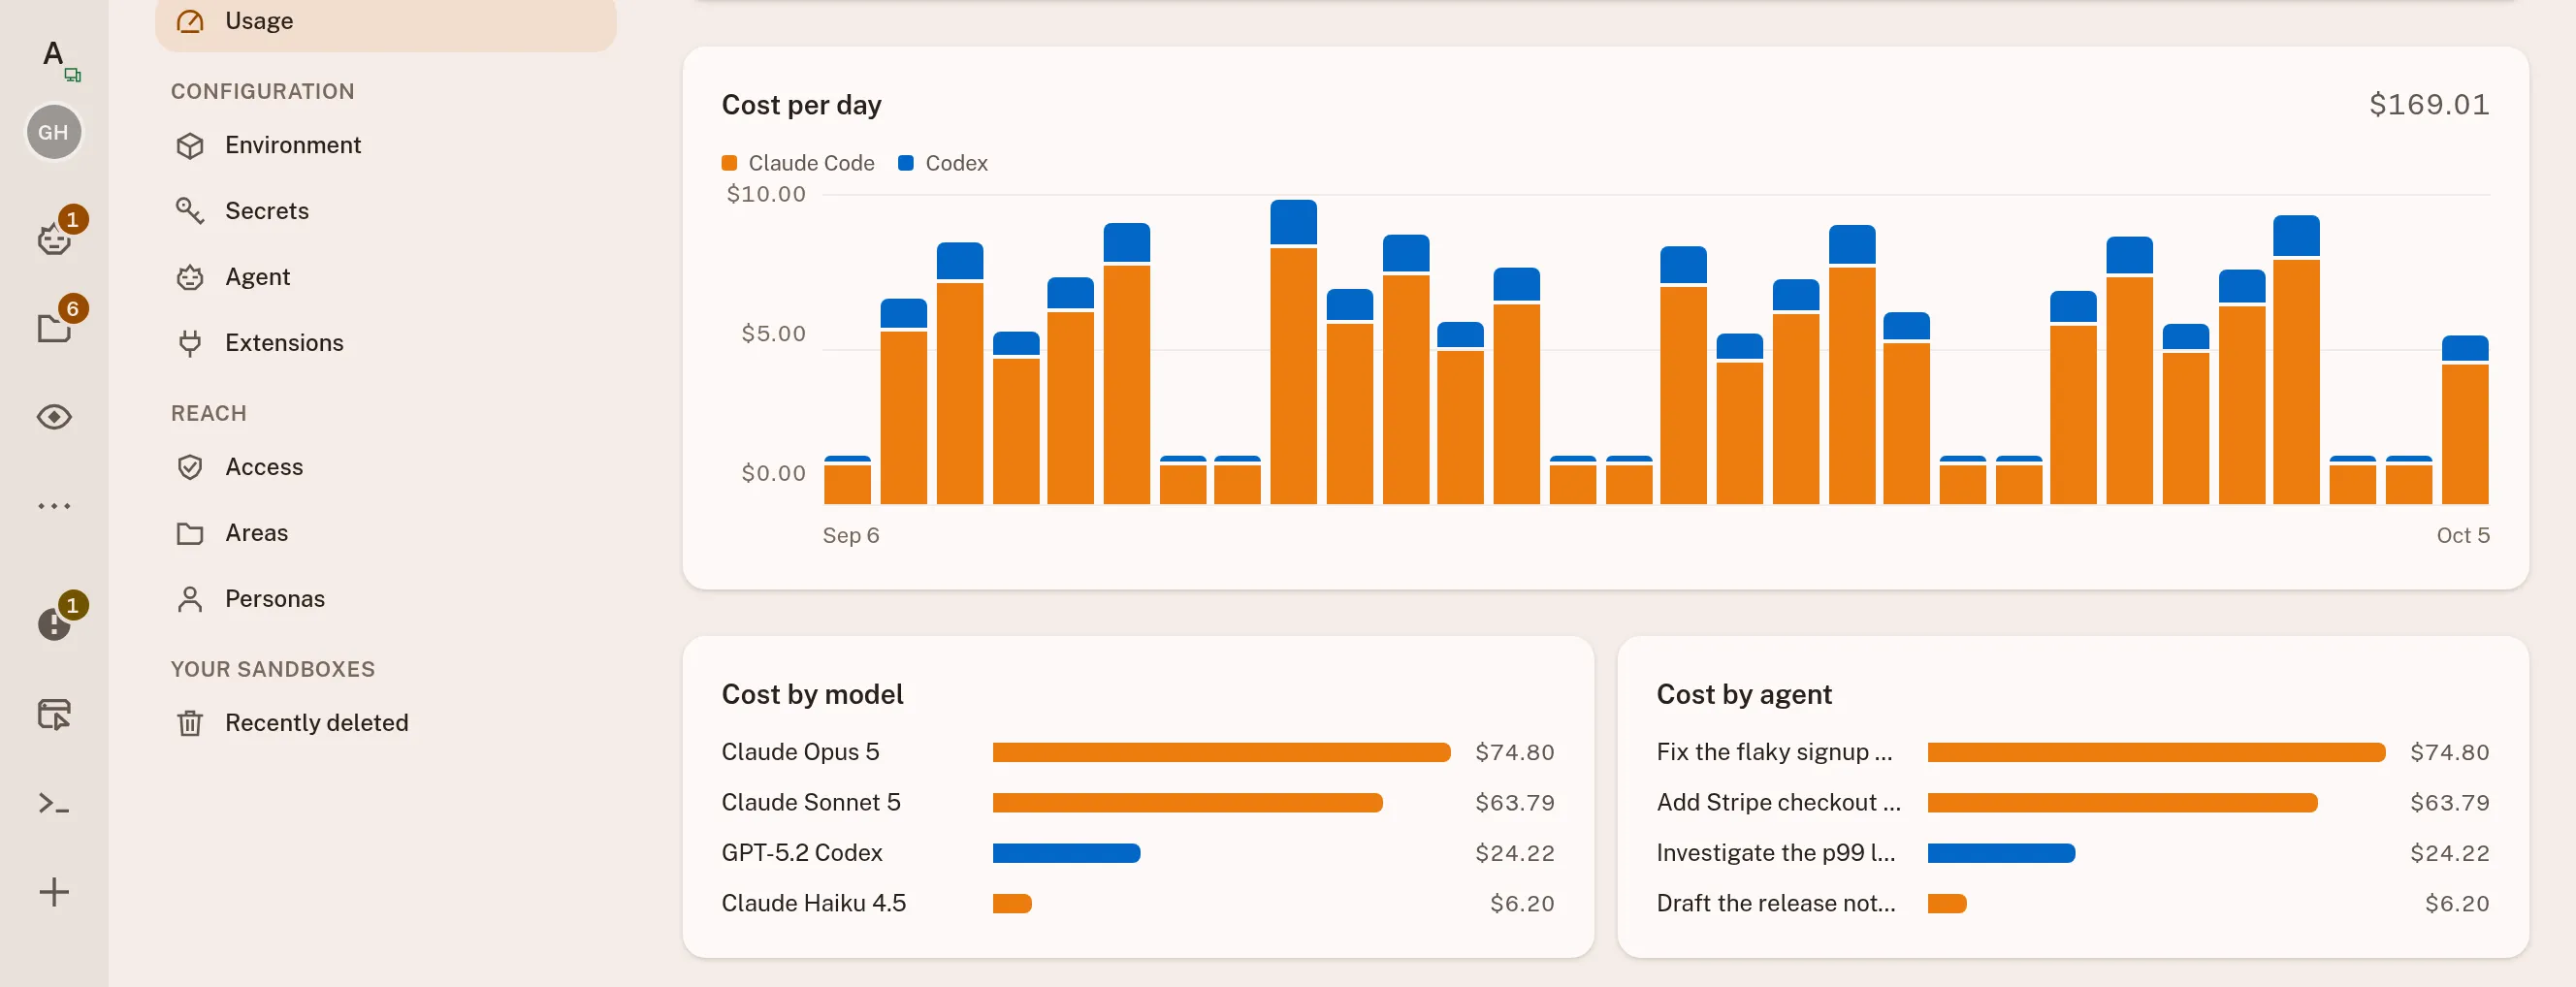Screen dimensions: 2576x987
Task: Open agents rail icon with badge 1
Action: coord(54,239)
